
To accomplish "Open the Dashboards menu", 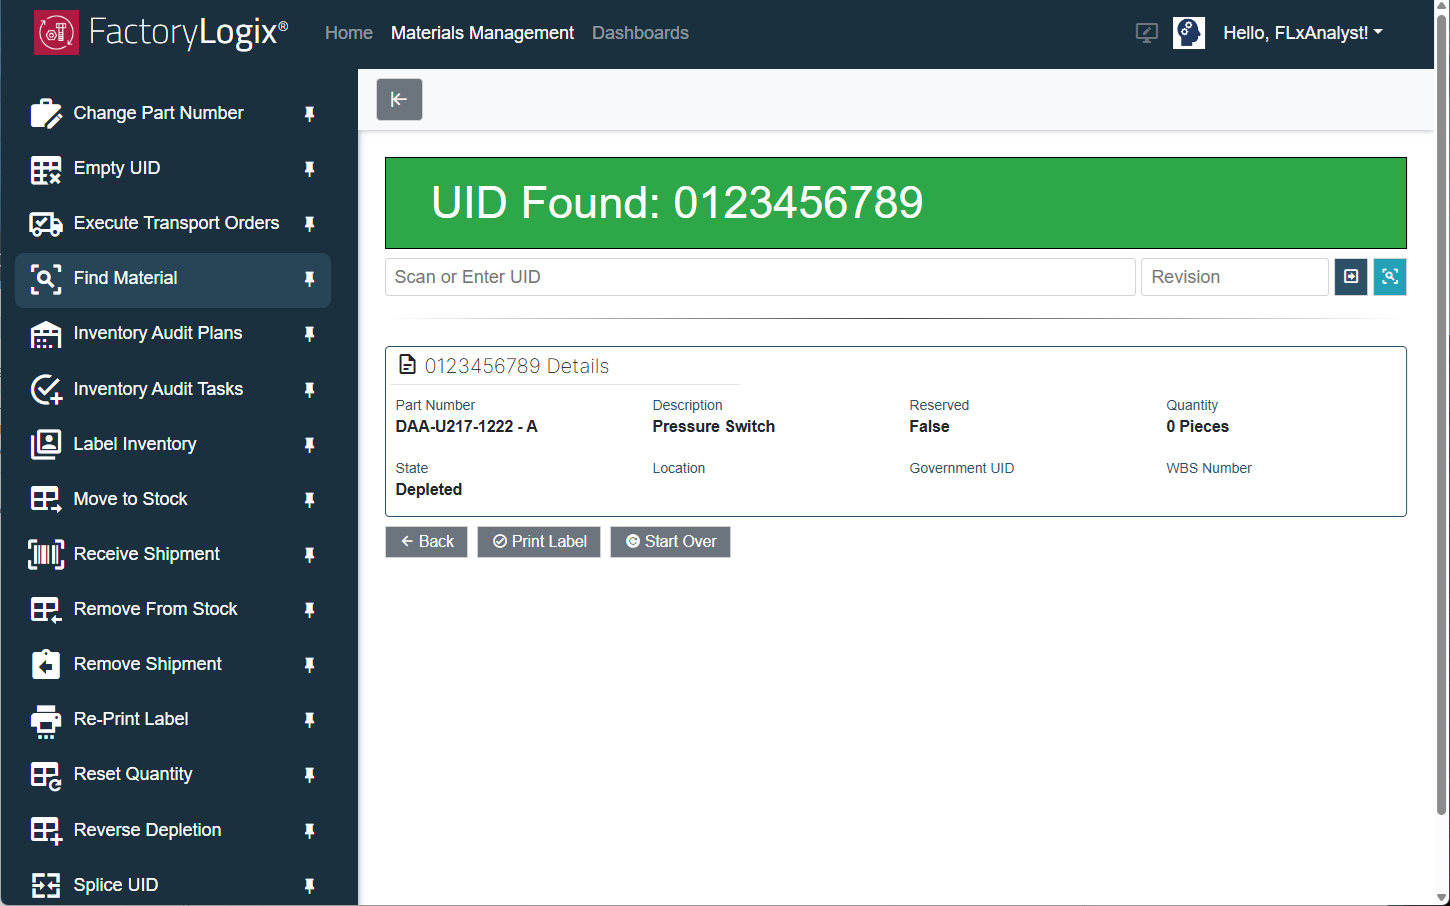I will coord(640,32).
